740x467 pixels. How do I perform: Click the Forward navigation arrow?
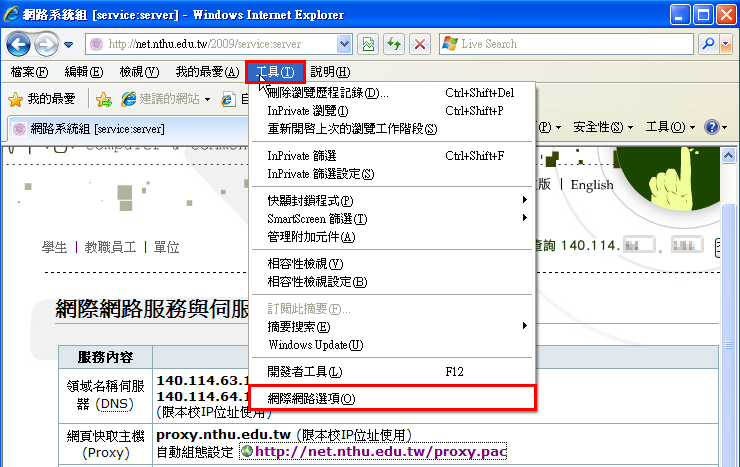pyautogui.click(x=46, y=44)
